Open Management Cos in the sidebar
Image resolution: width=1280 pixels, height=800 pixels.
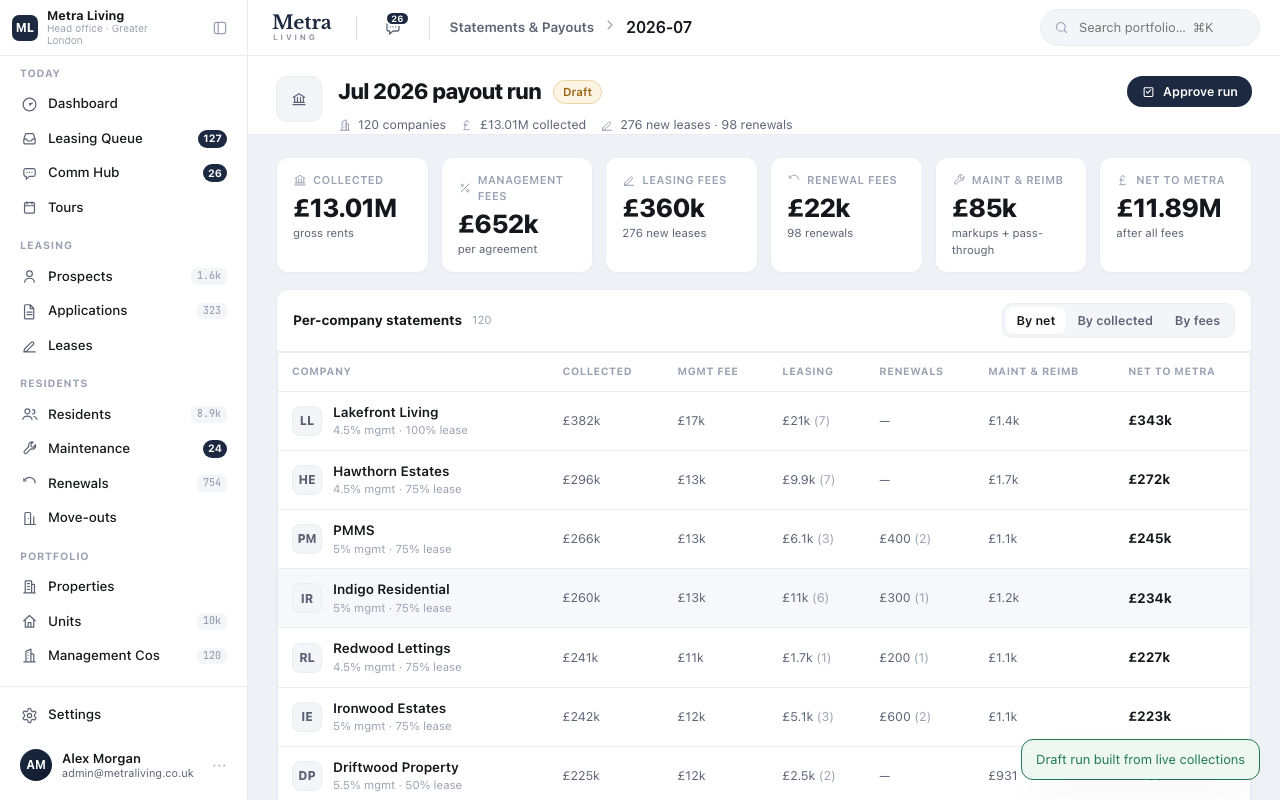point(124,656)
